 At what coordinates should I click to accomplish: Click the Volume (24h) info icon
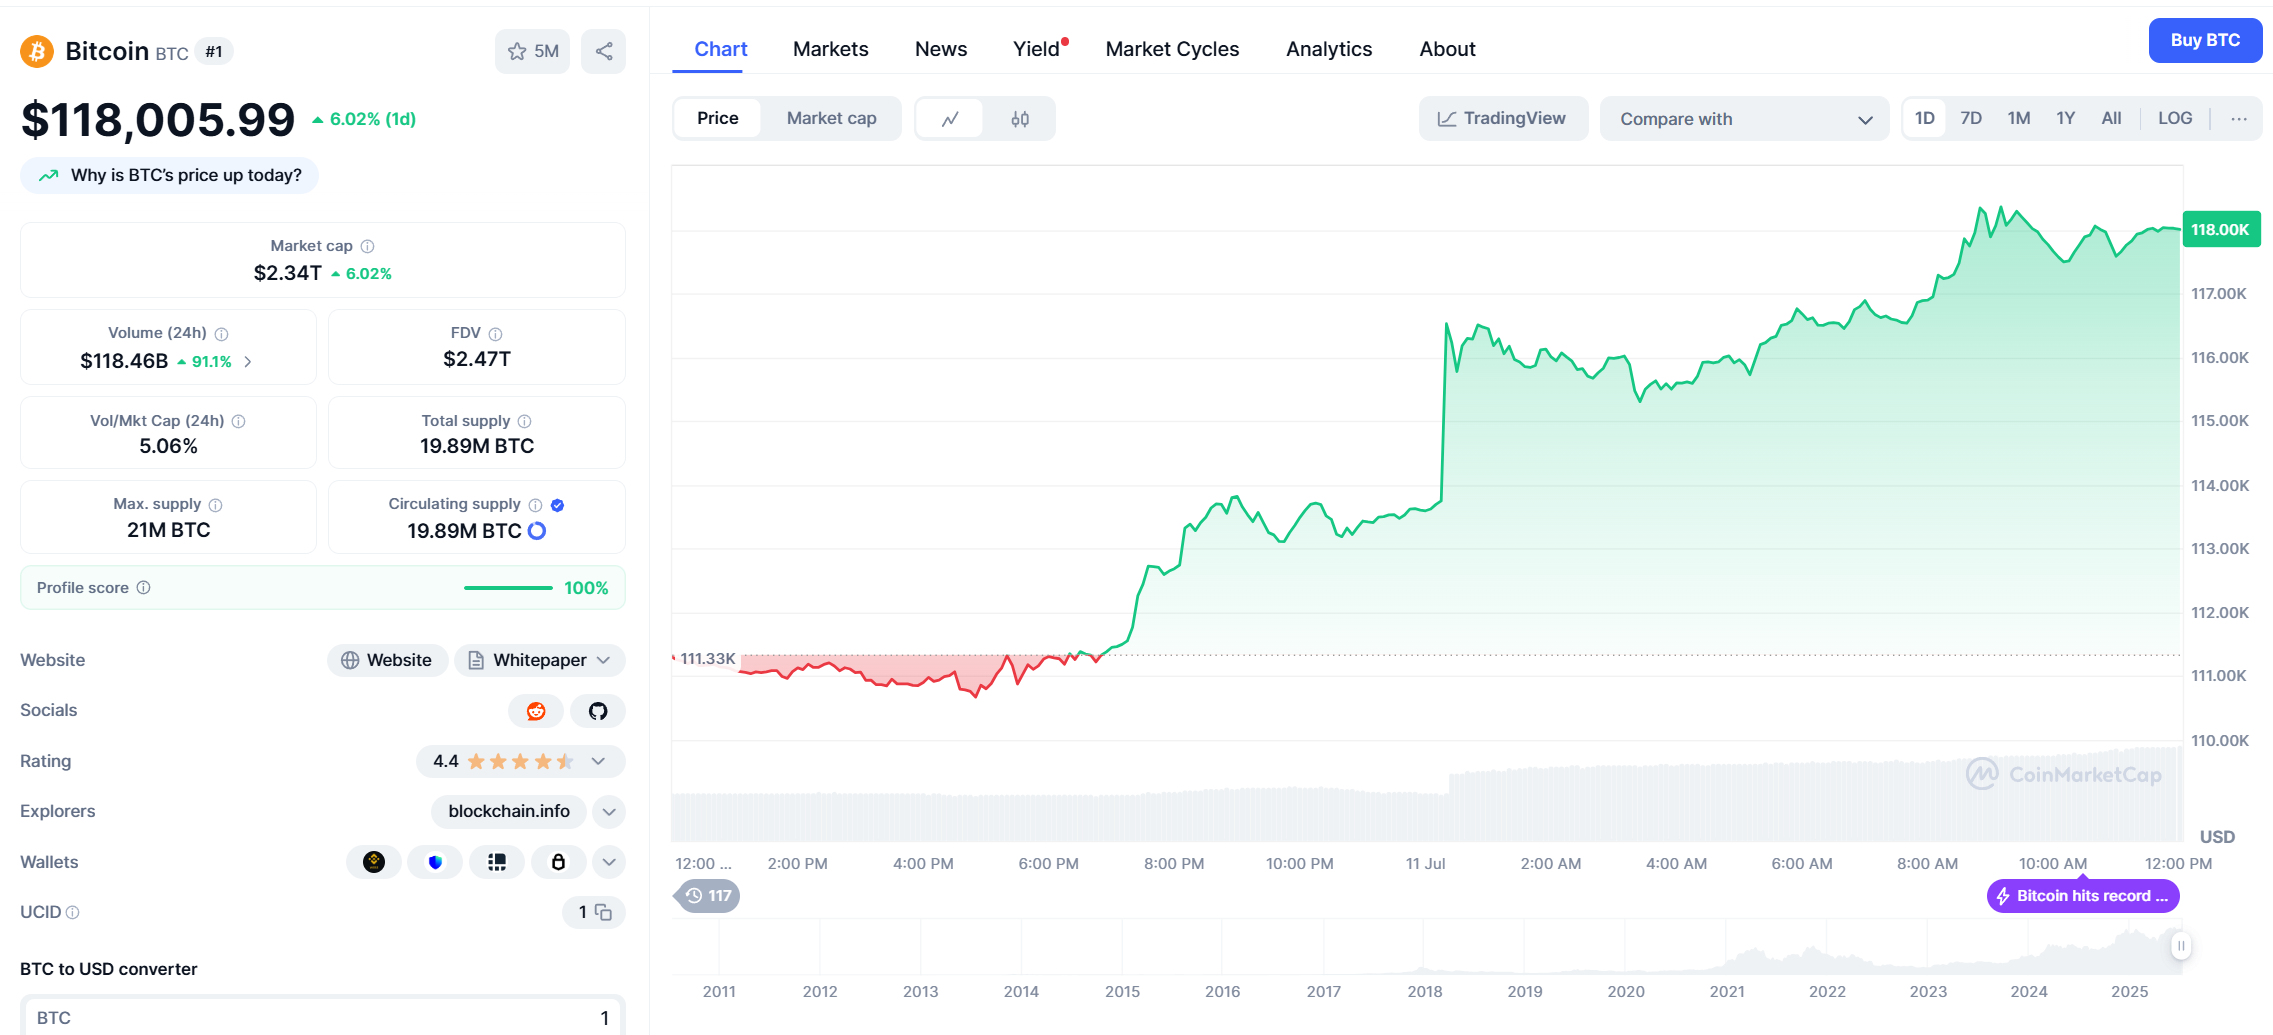pos(222,334)
